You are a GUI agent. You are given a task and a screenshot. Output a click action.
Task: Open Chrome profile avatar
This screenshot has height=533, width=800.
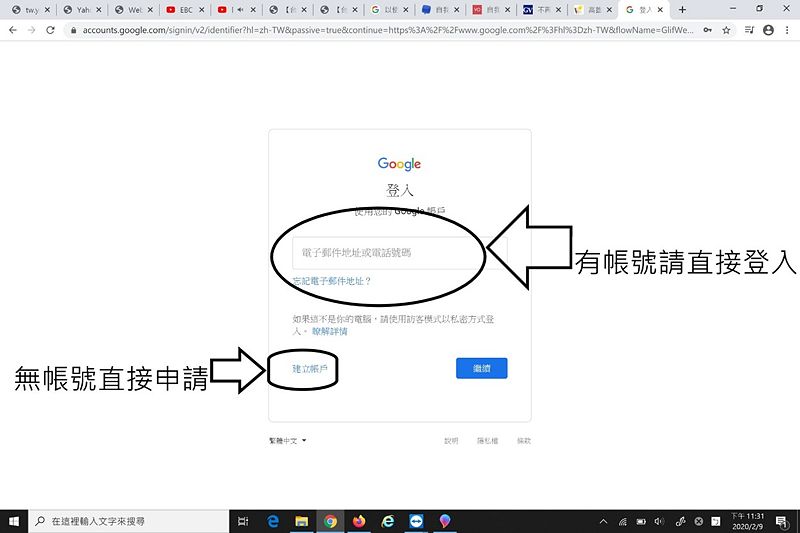(x=768, y=30)
